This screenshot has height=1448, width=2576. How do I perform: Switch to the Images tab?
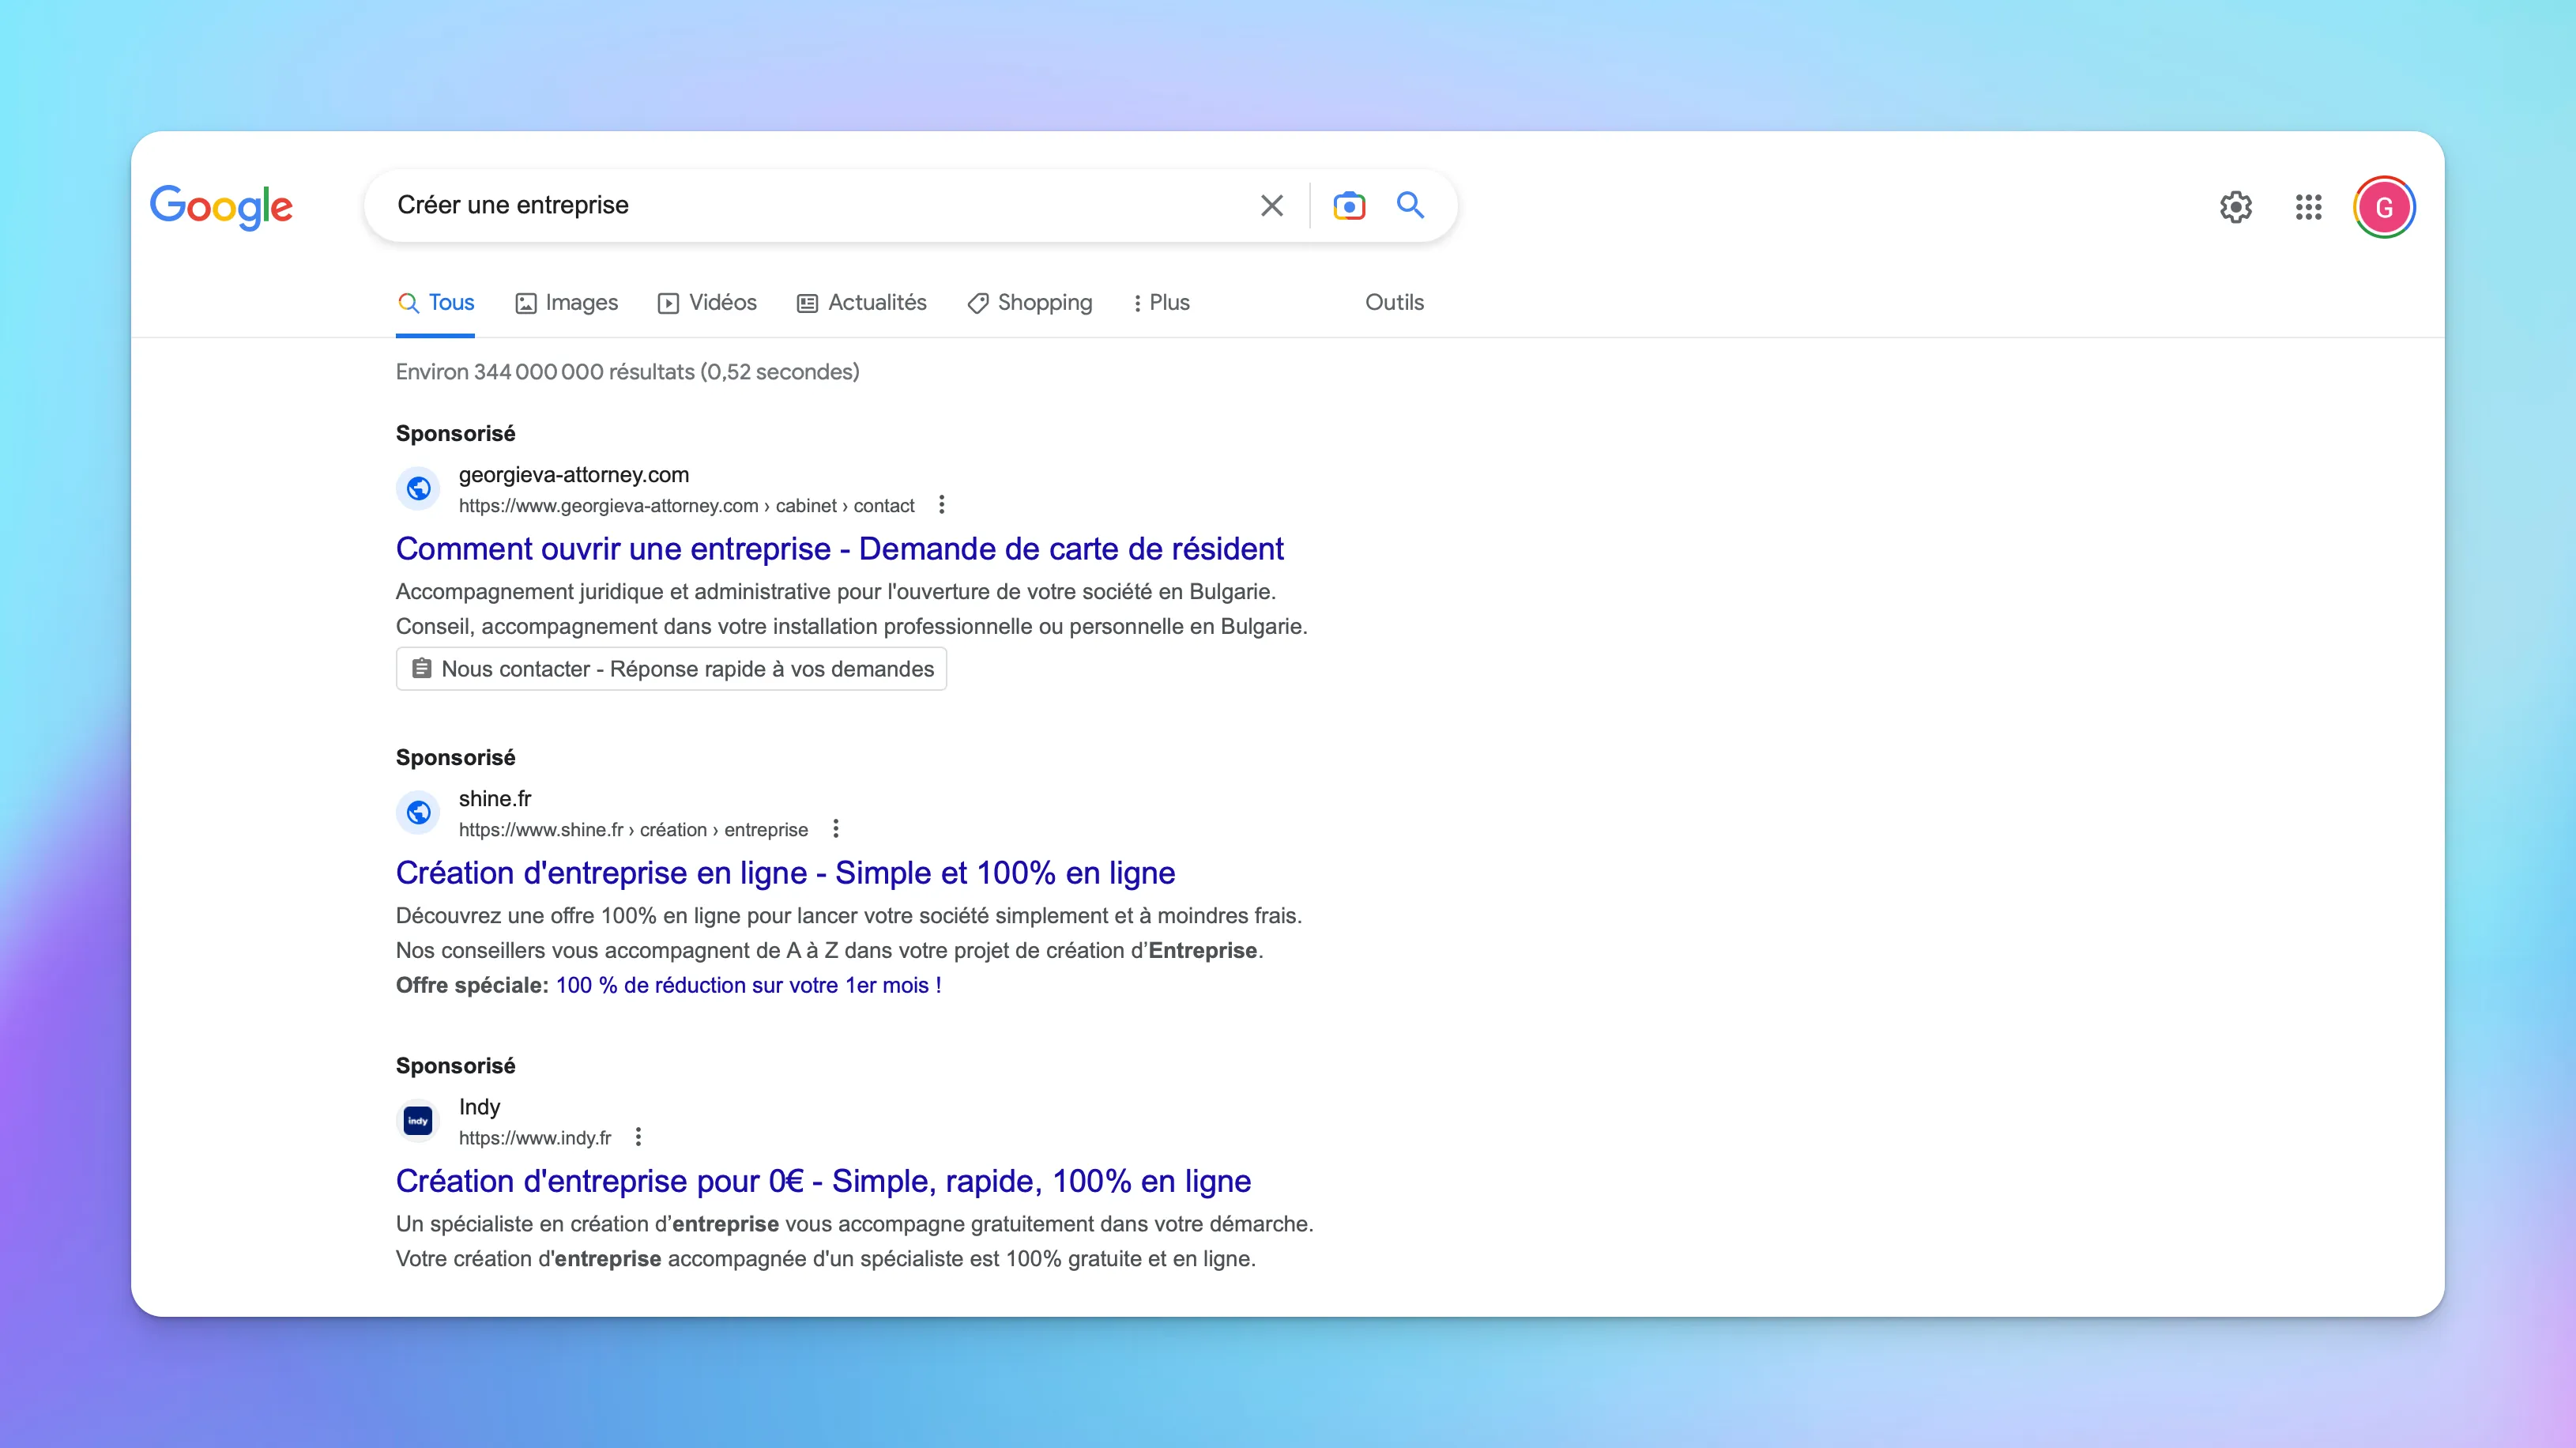tap(566, 303)
